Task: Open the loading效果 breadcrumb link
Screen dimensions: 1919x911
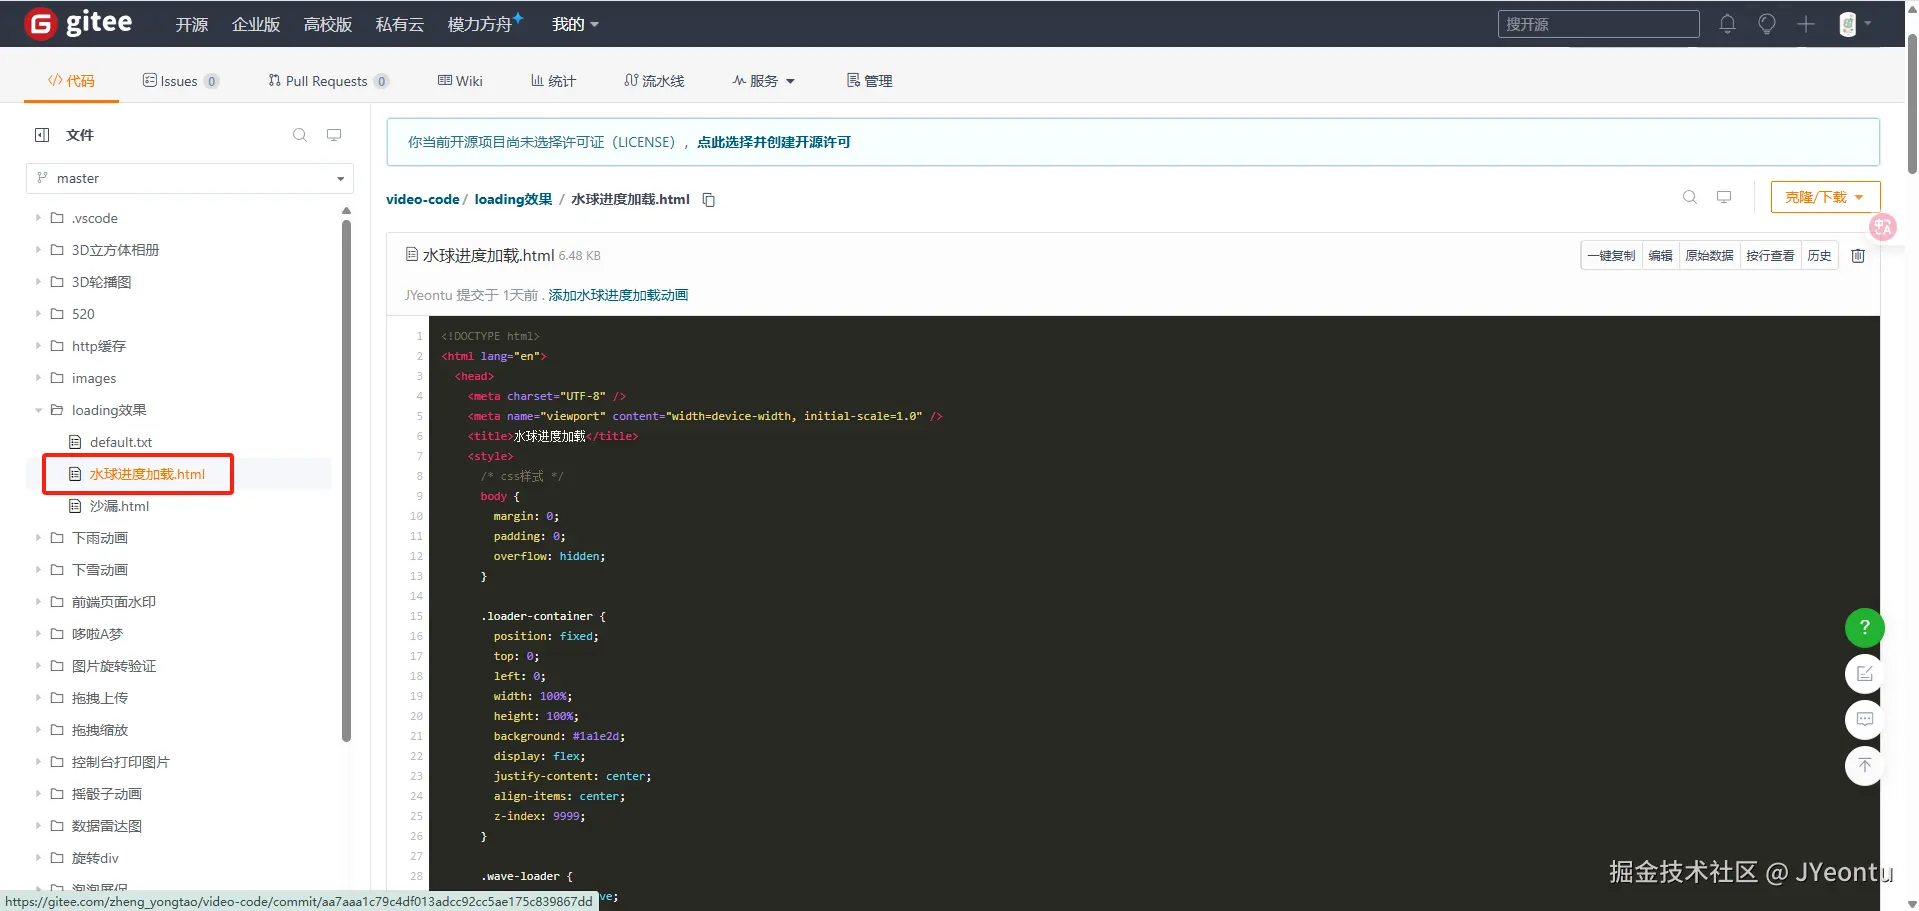Action: click(x=513, y=199)
